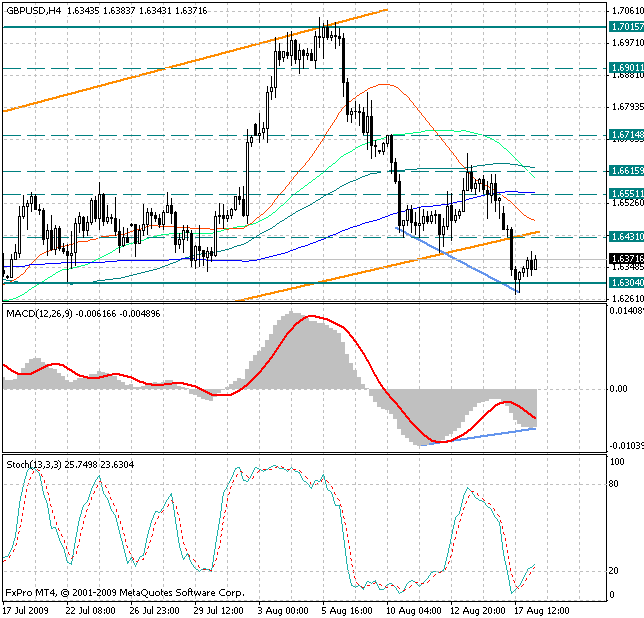Select the MACD(12,26,9) indicator label

40,315
